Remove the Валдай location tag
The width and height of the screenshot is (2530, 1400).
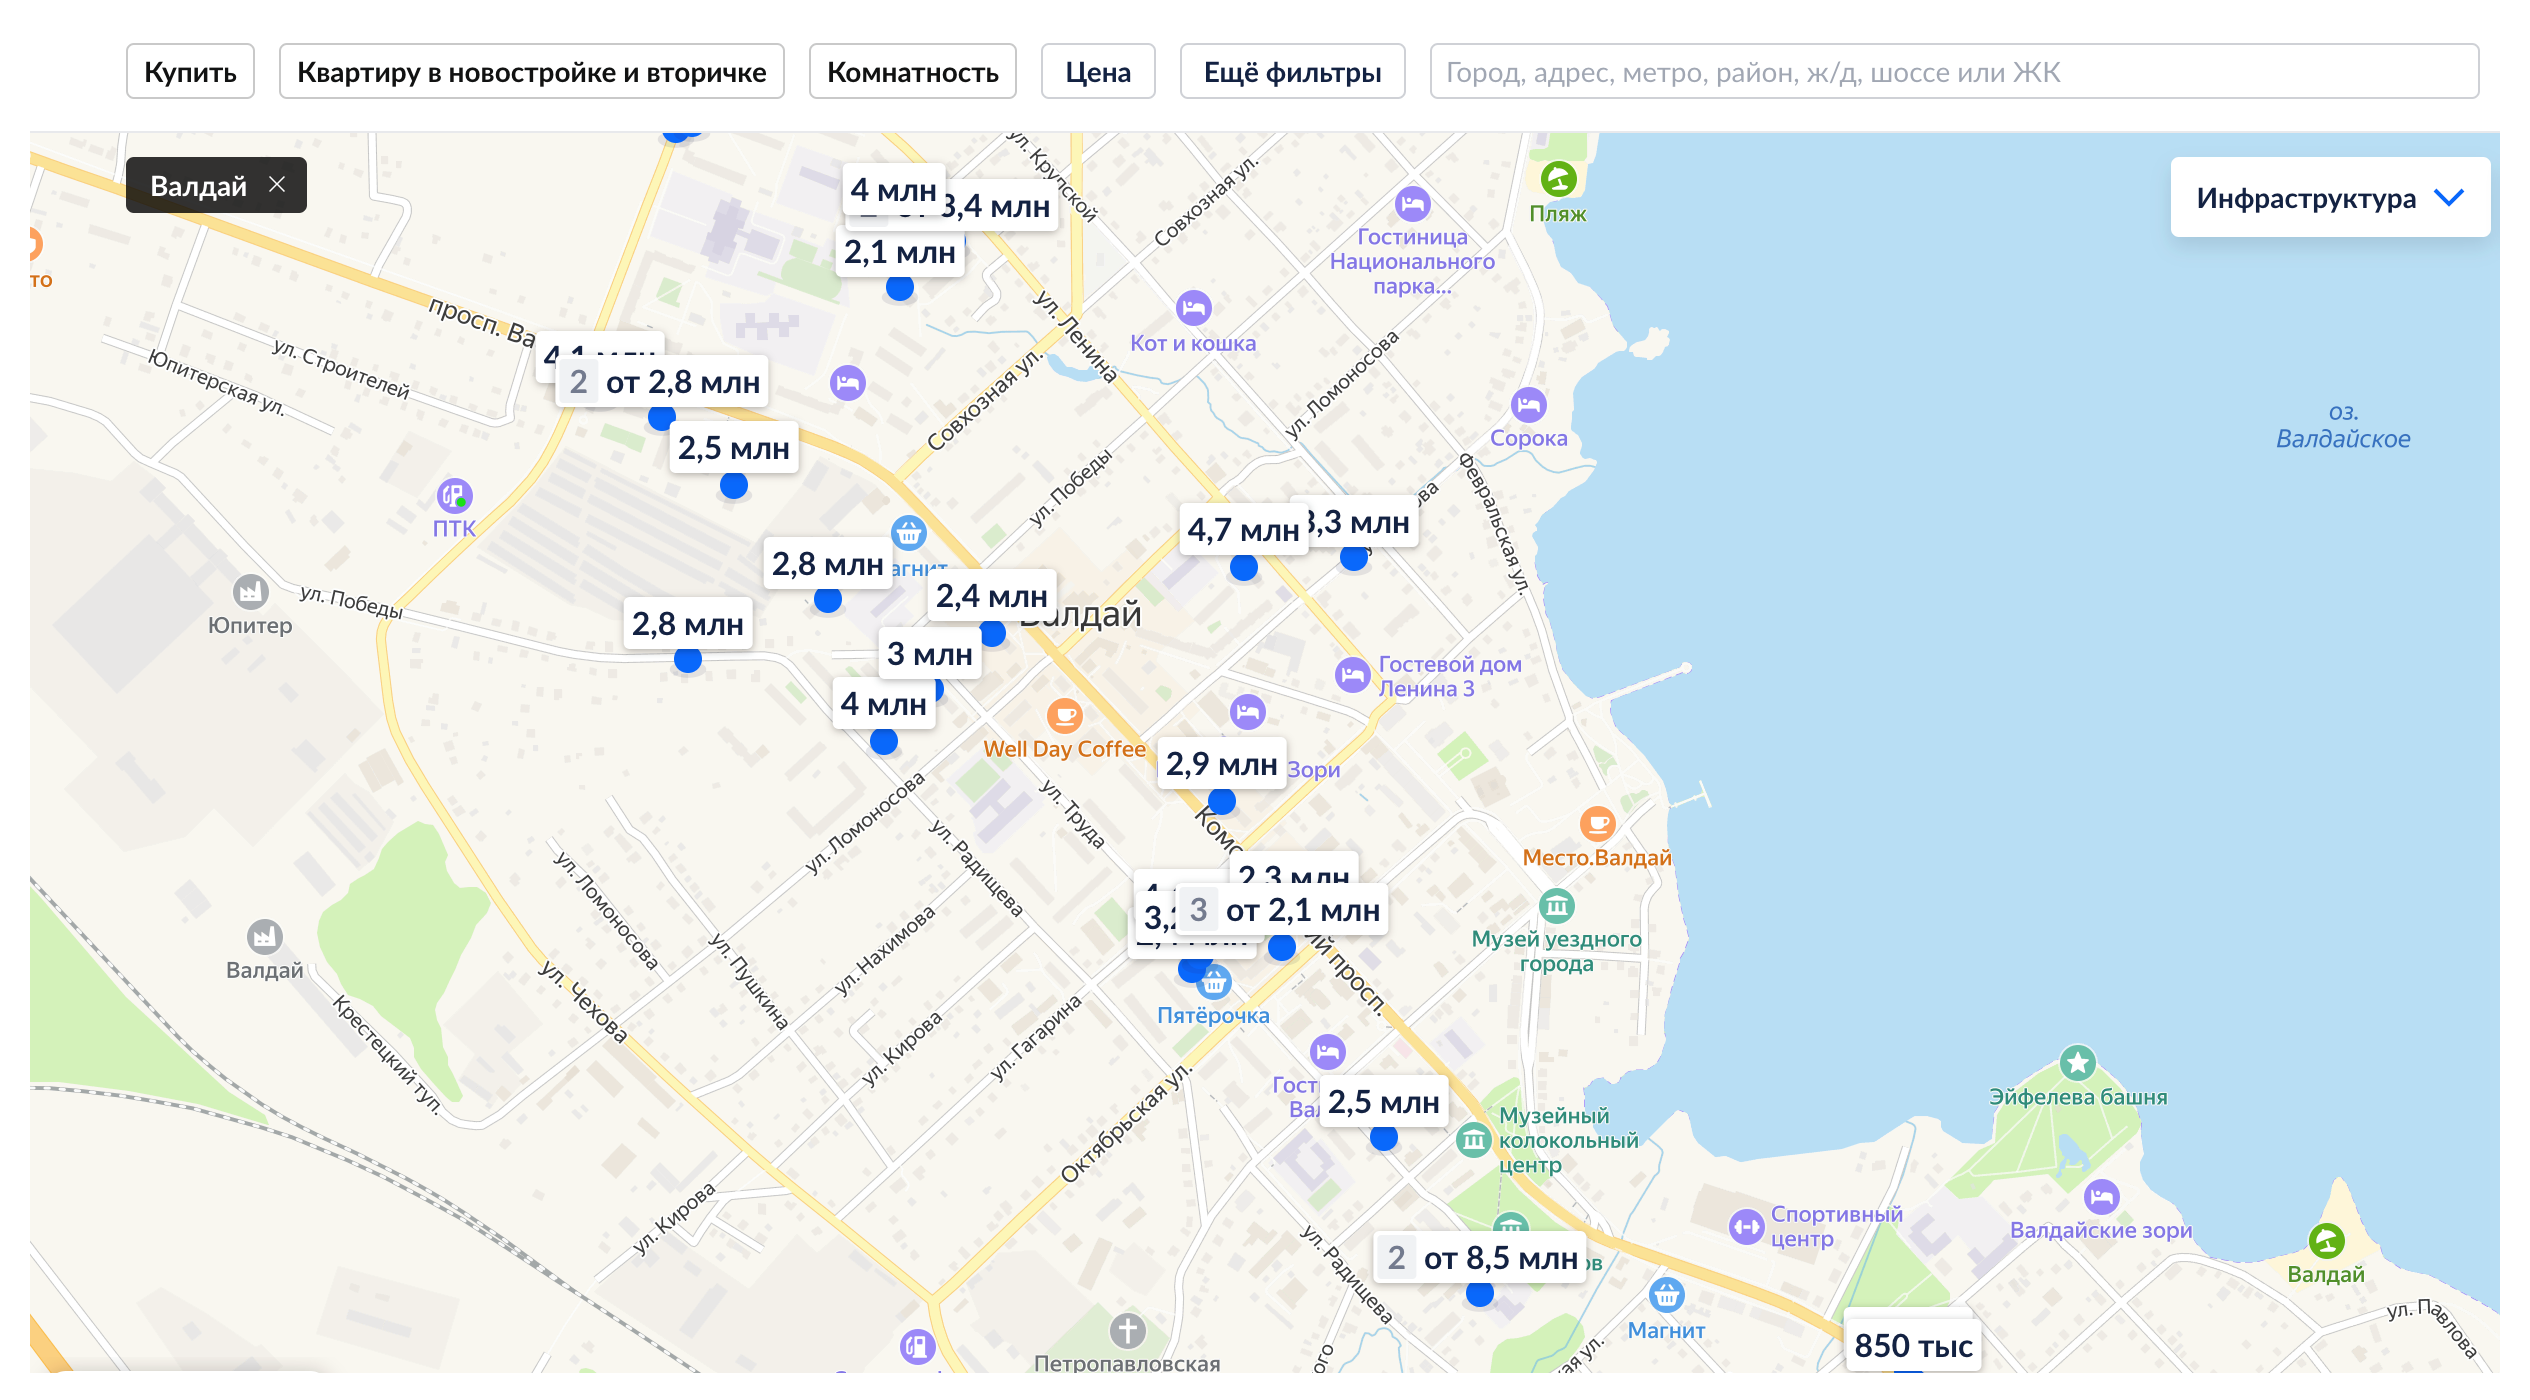(x=277, y=185)
